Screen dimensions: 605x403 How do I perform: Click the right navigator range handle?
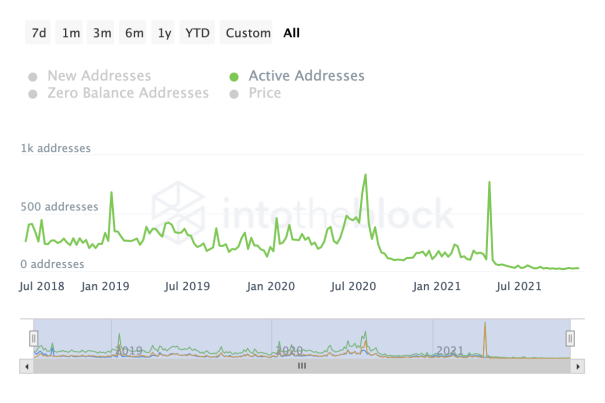pyautogui.click(x=571, y=338)
